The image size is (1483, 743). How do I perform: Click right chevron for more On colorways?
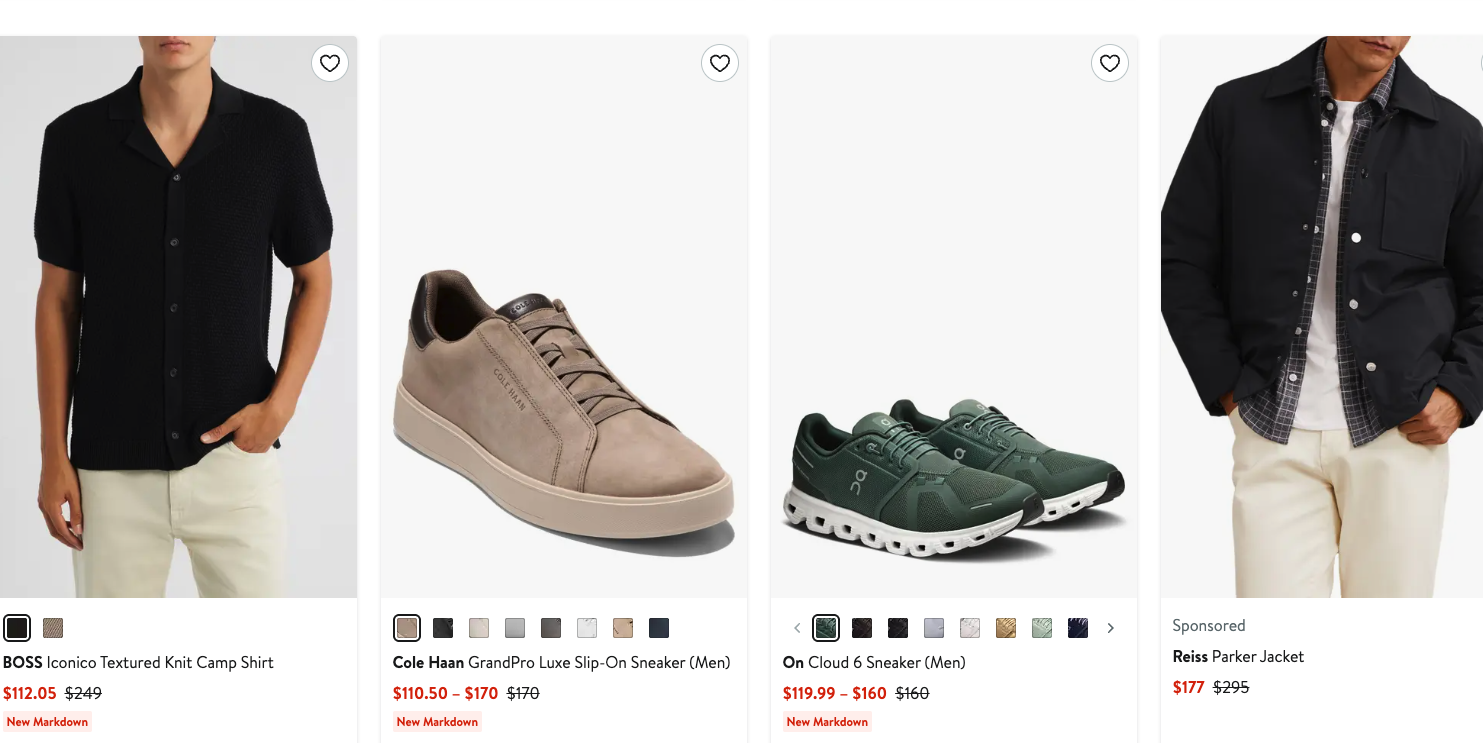pyautogui.click(x=1110, y=627)
